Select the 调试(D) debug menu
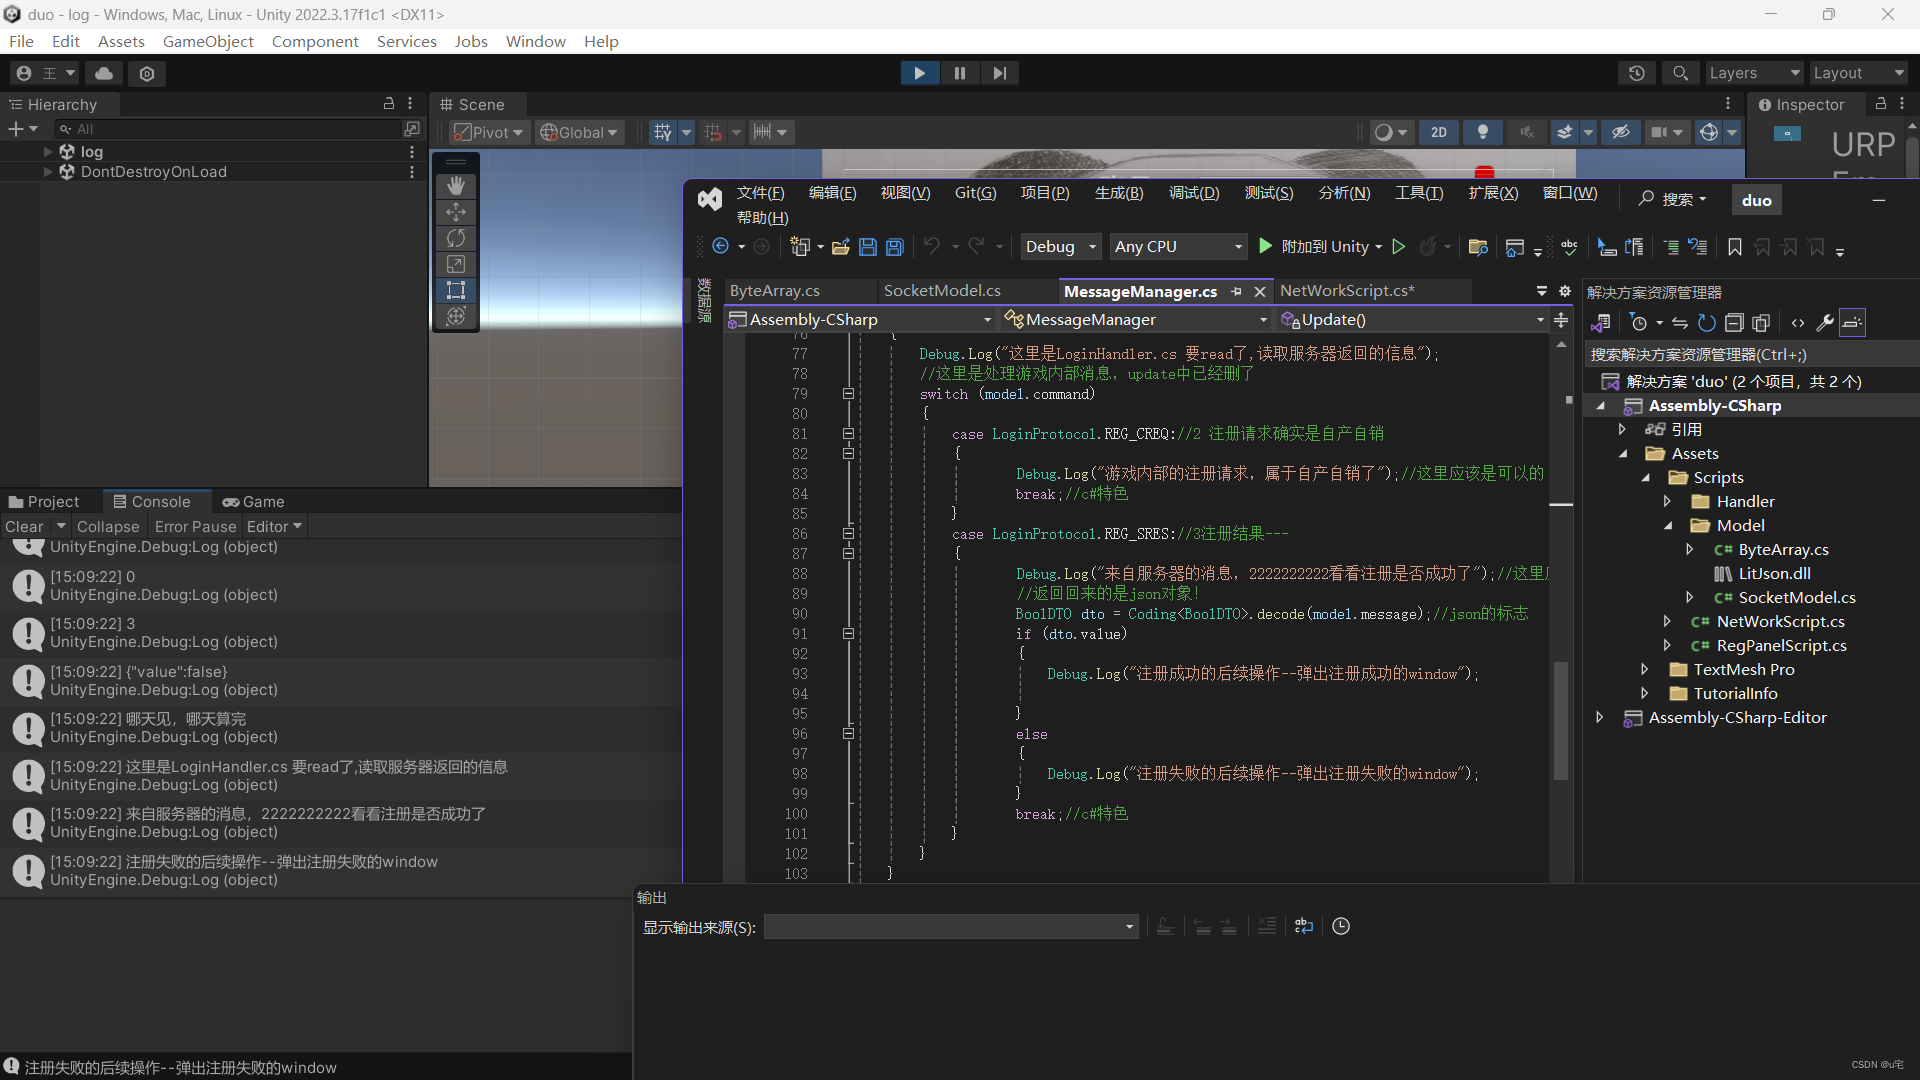Screen dimensions: 1920x1080 tap(1191, 193)
